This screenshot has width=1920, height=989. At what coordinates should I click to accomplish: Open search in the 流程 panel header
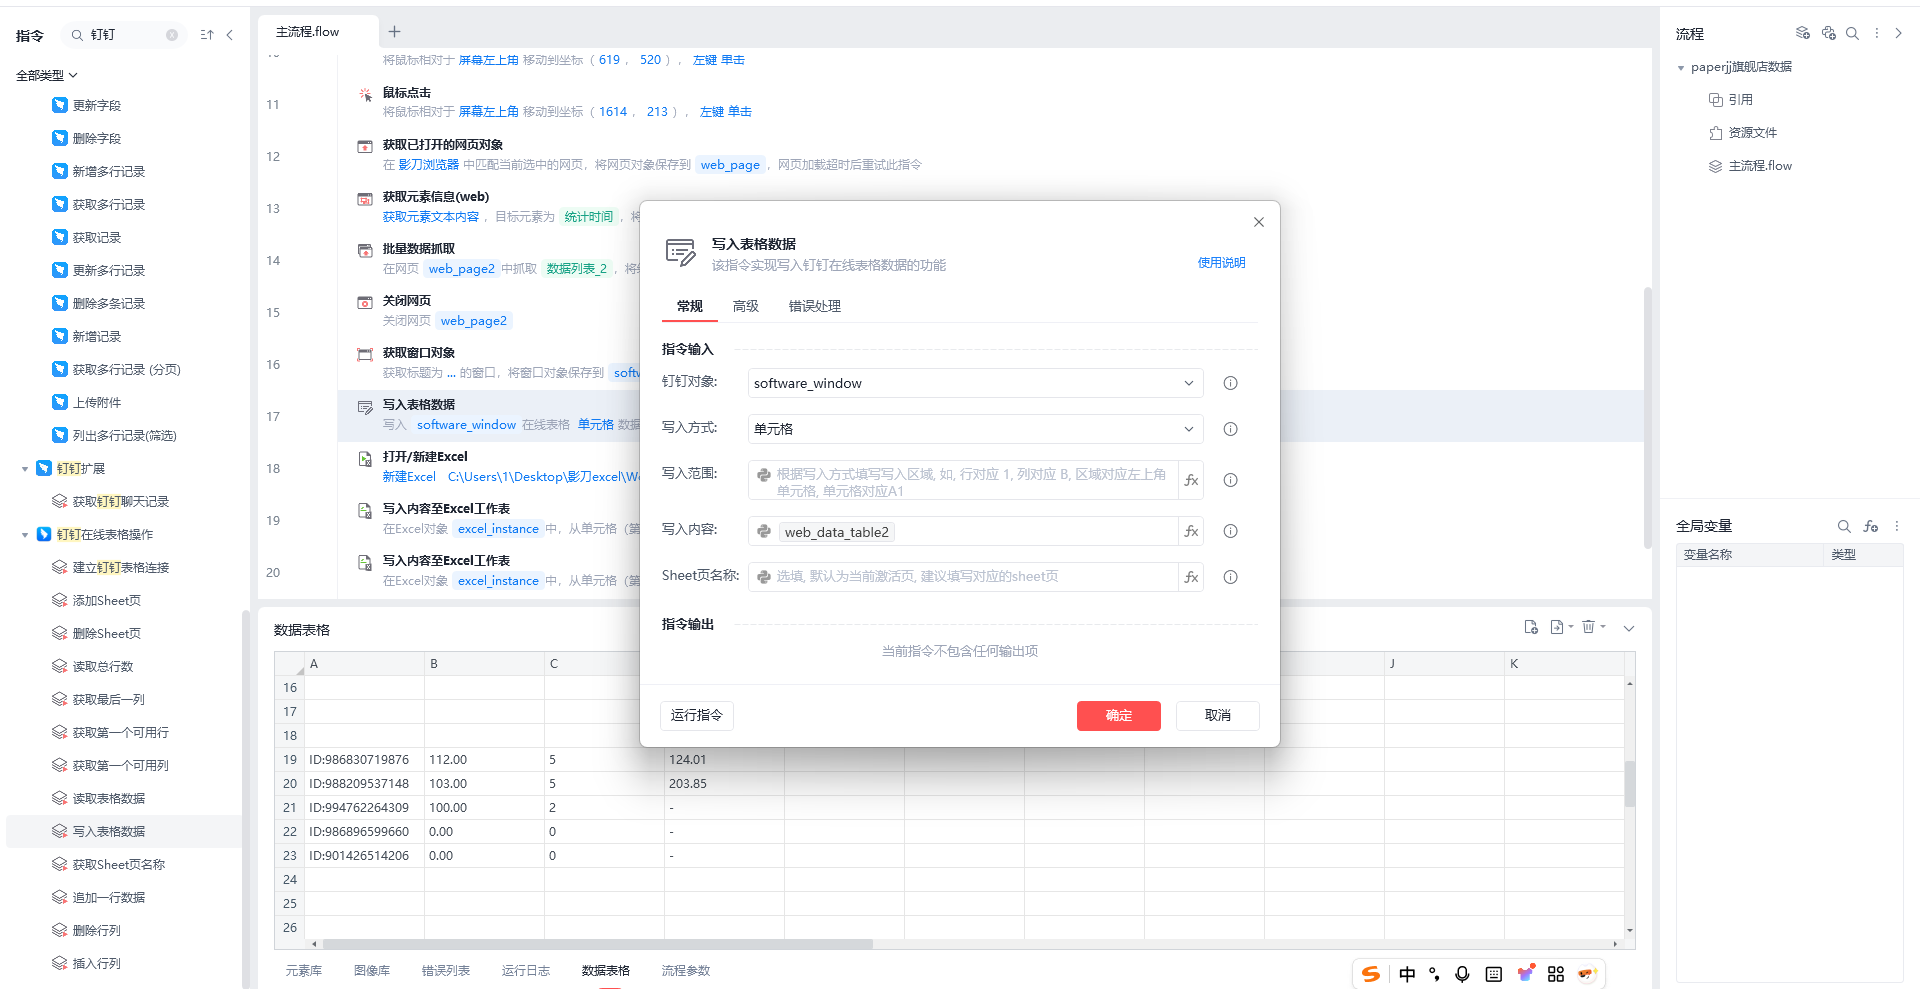tap(1852, 33)
